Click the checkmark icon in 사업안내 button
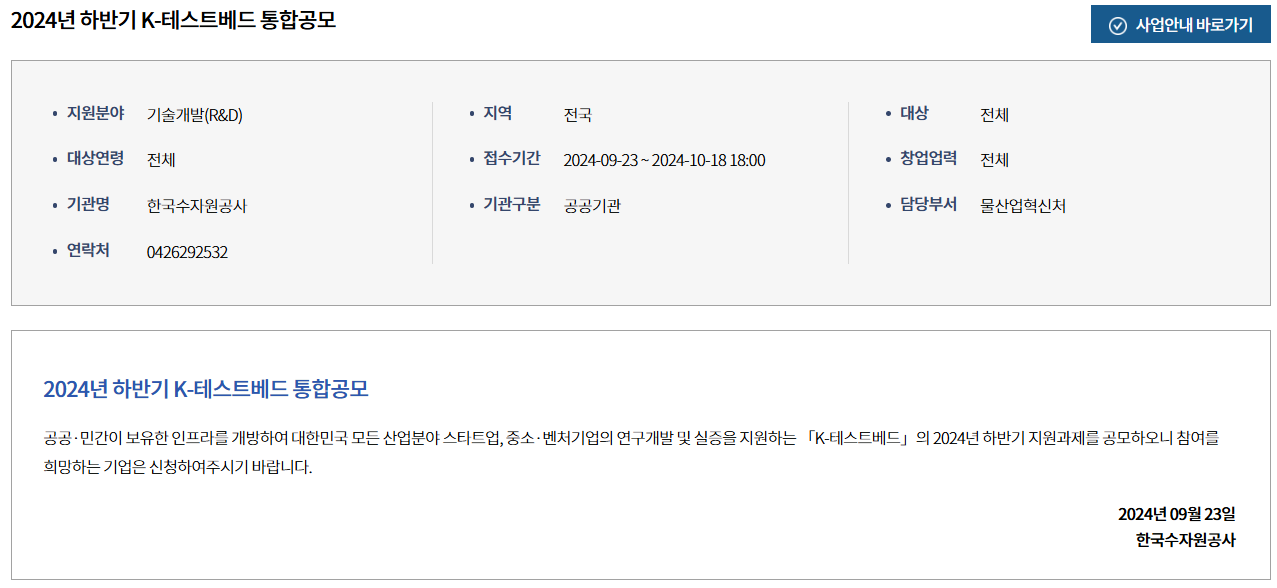The height and width of the screenshot is (588, 1277). coord(1117,25)
